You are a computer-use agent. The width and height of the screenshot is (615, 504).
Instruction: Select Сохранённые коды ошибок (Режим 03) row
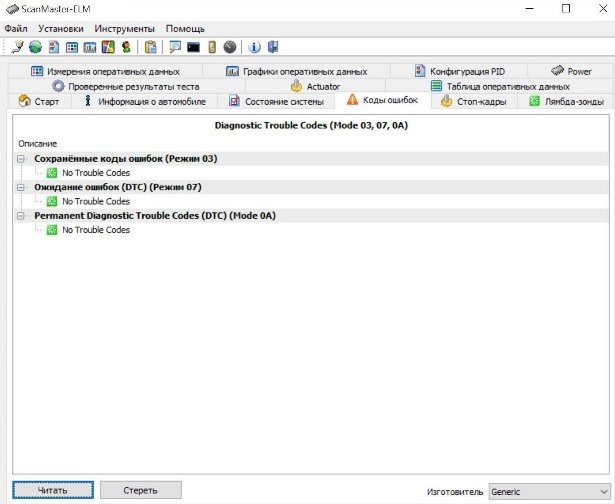point(311,159)
